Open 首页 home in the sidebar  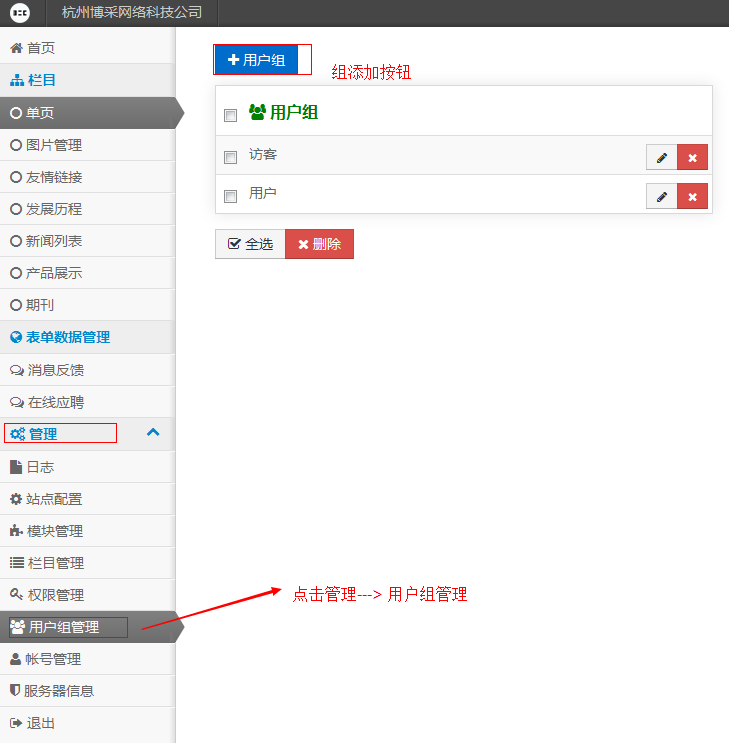click(40, 48)
